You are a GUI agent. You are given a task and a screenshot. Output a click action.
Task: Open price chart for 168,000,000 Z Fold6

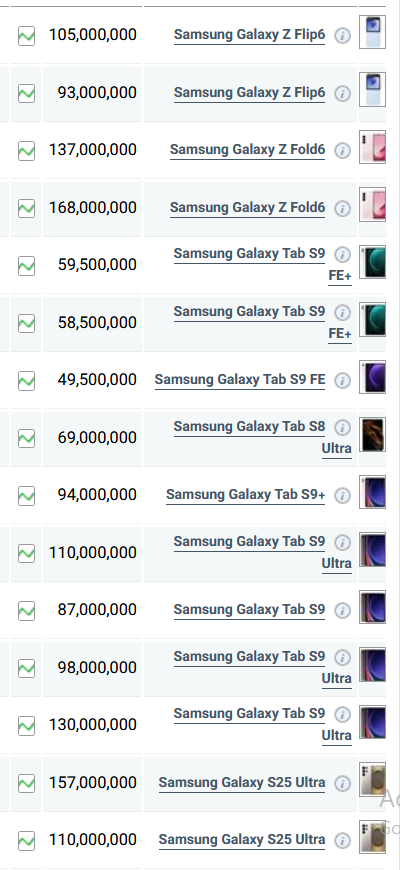26,209
